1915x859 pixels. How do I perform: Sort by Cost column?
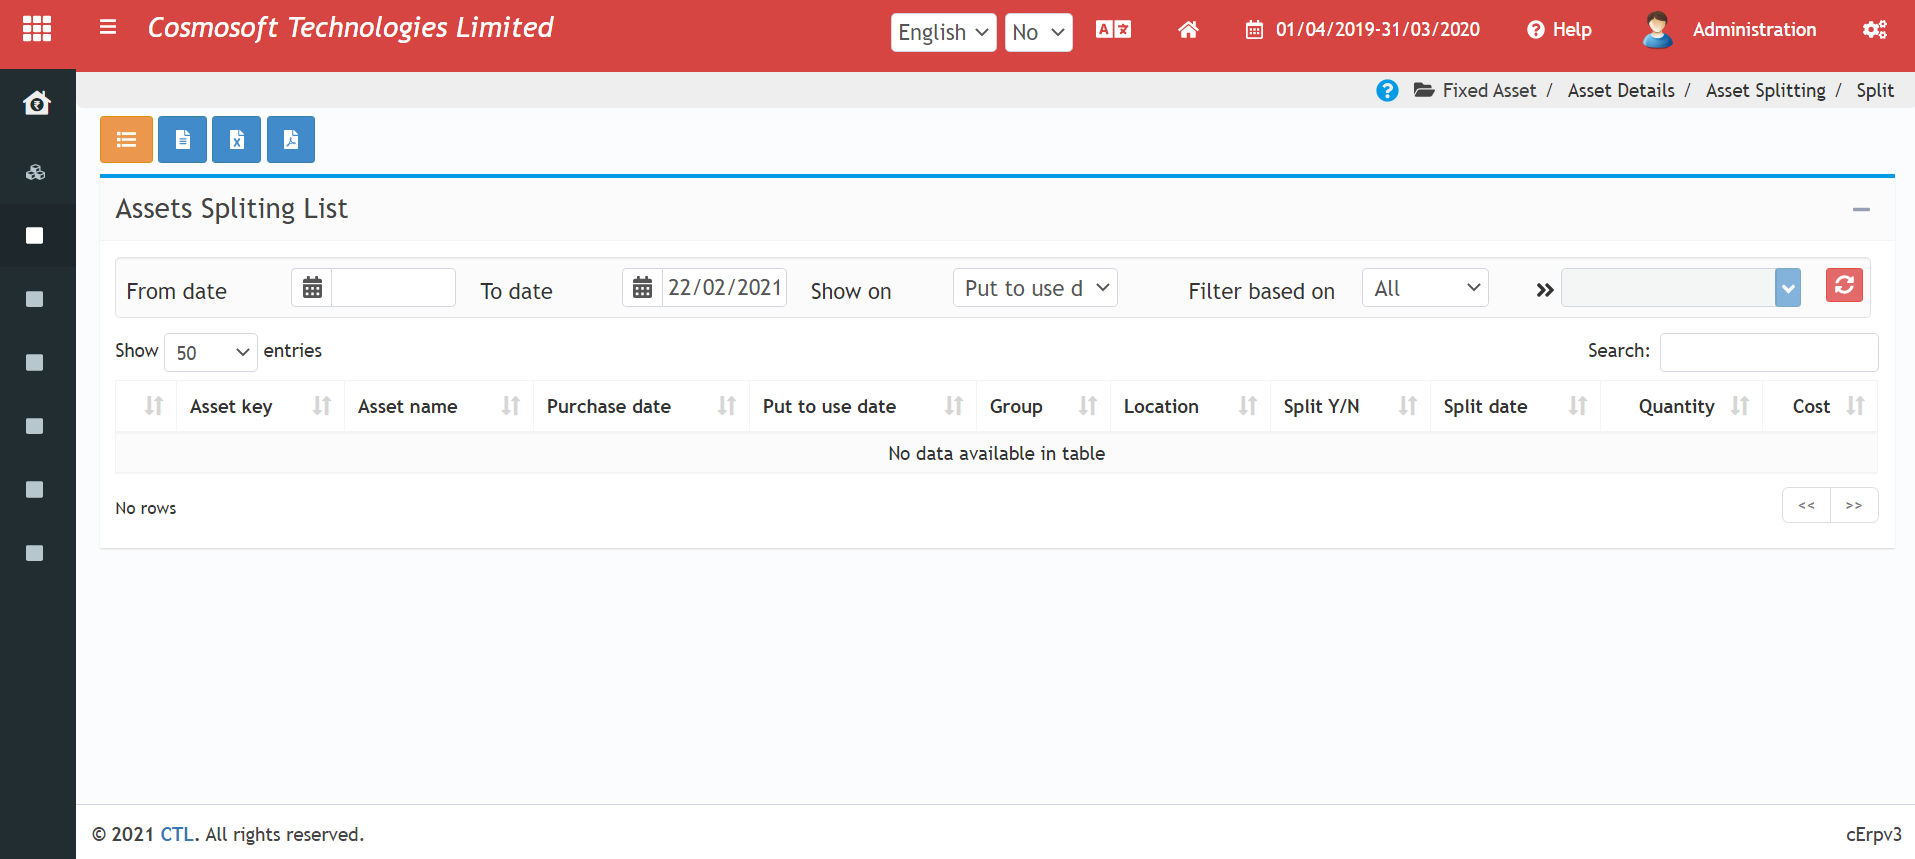click(1820, 406)
